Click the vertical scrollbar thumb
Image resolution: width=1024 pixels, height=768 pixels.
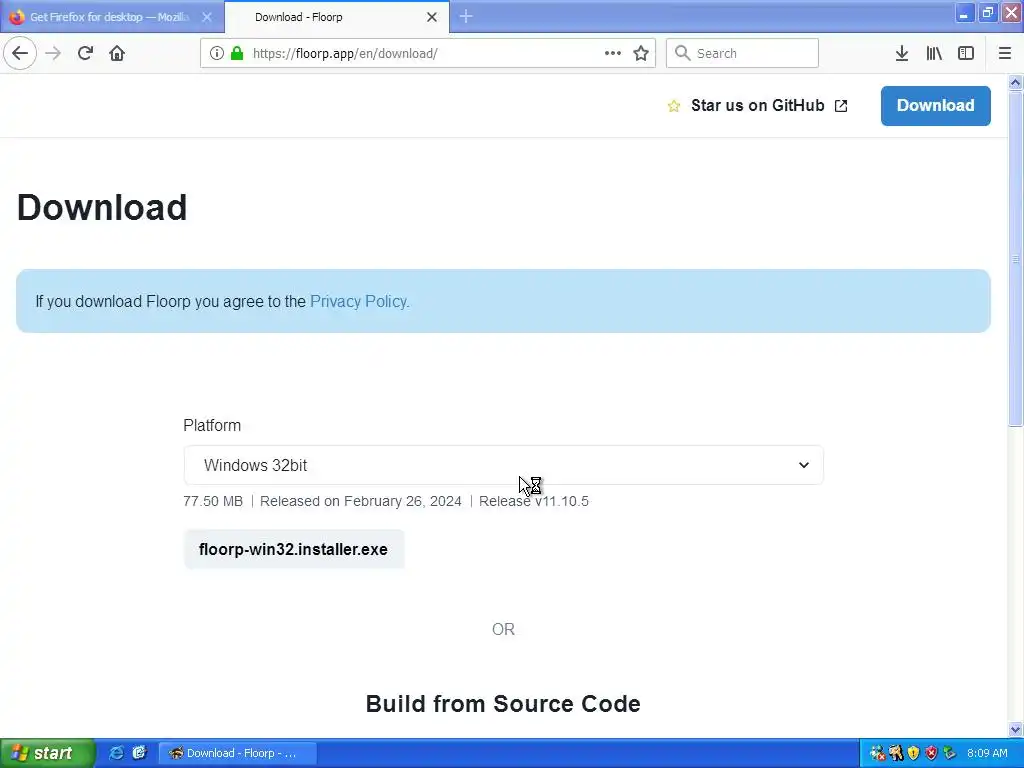(1015, 259)
